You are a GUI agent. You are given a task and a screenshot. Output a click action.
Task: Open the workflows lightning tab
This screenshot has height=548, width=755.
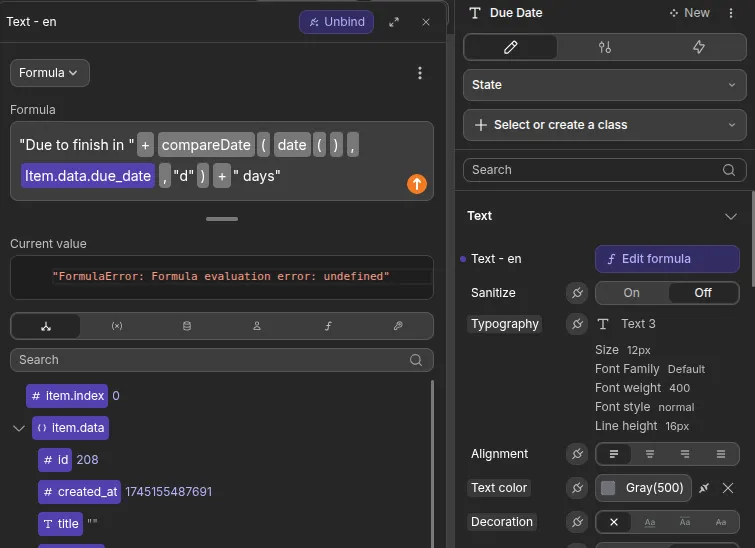coord(699,47)
